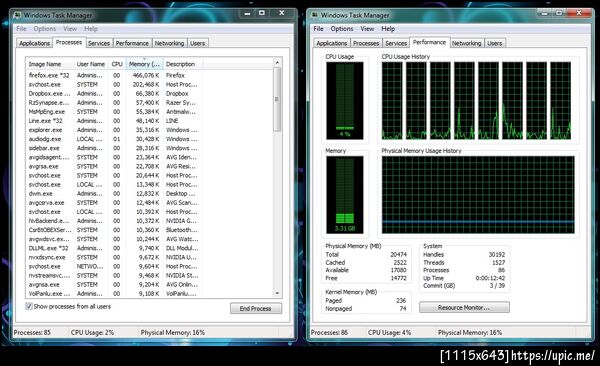Screen dimensions: 600x366
Task: Switch to Services tab in right window
Action: 396,43
